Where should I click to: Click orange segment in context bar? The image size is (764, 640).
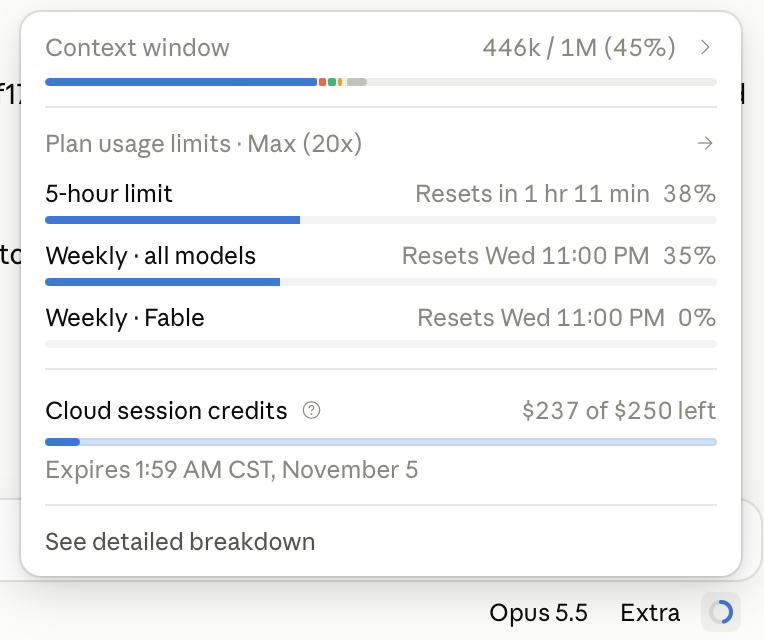(x=322, y=82)
